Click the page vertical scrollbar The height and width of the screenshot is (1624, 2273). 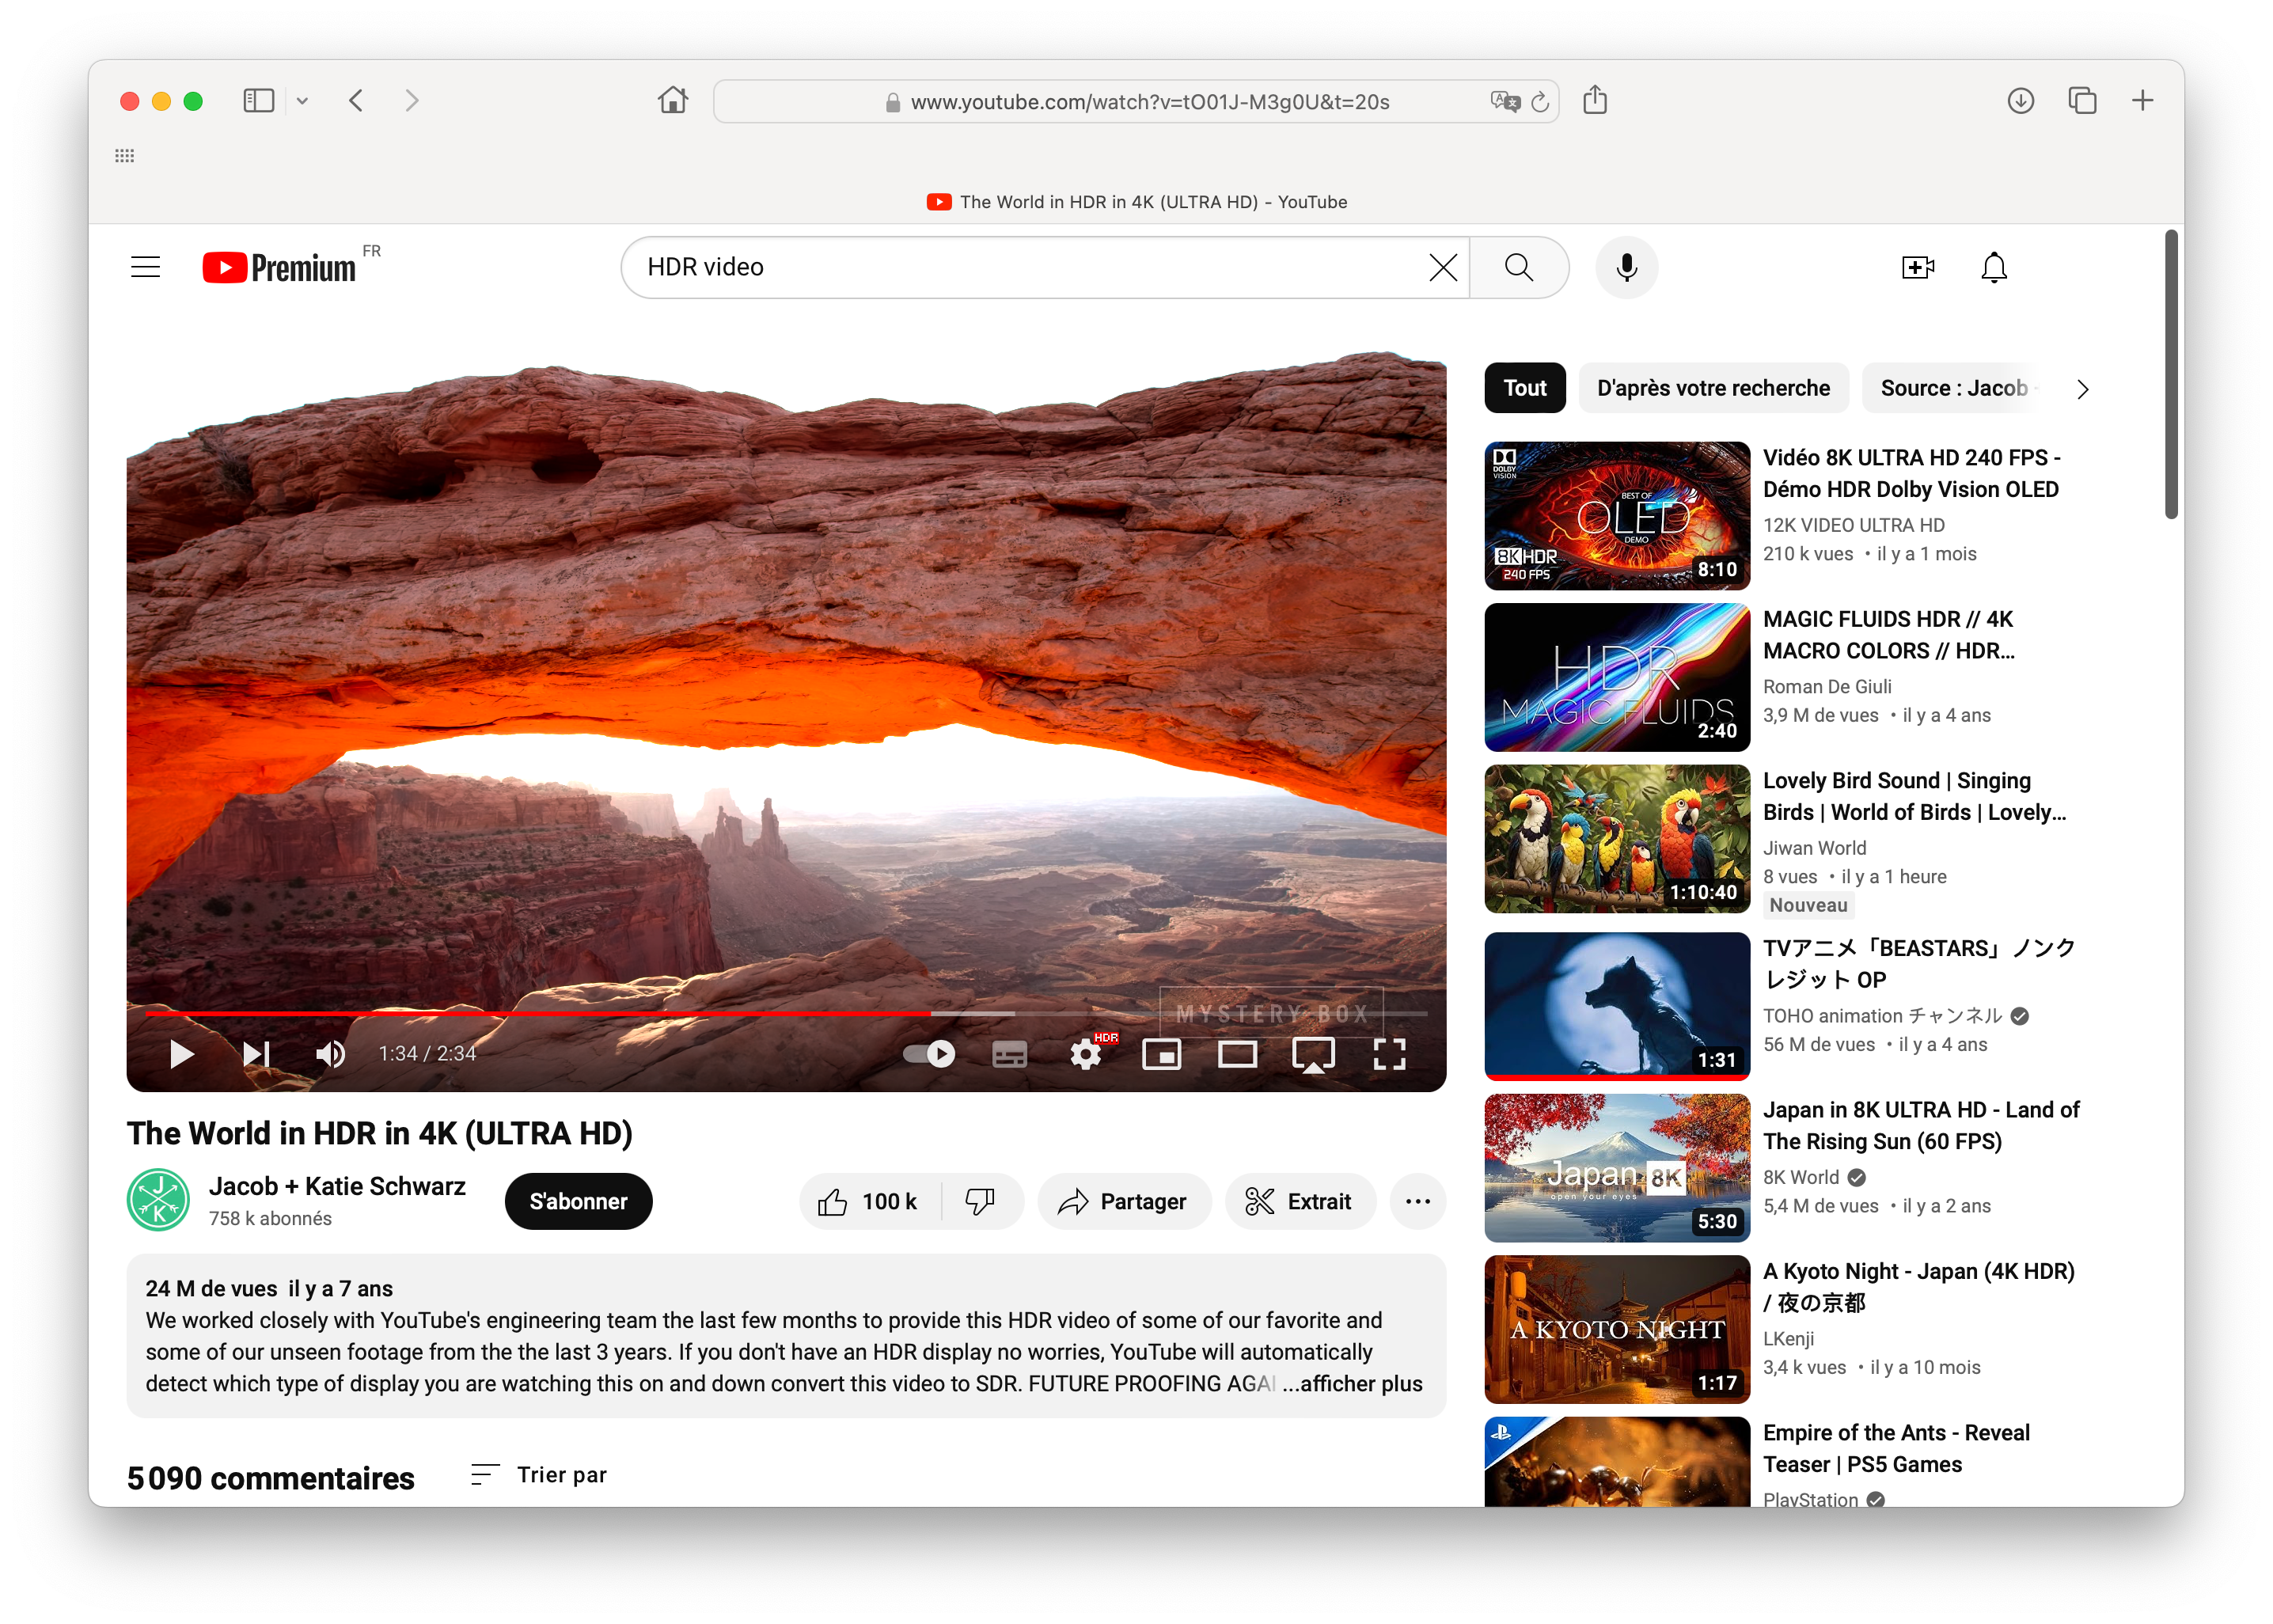[x=2171, y=375]
